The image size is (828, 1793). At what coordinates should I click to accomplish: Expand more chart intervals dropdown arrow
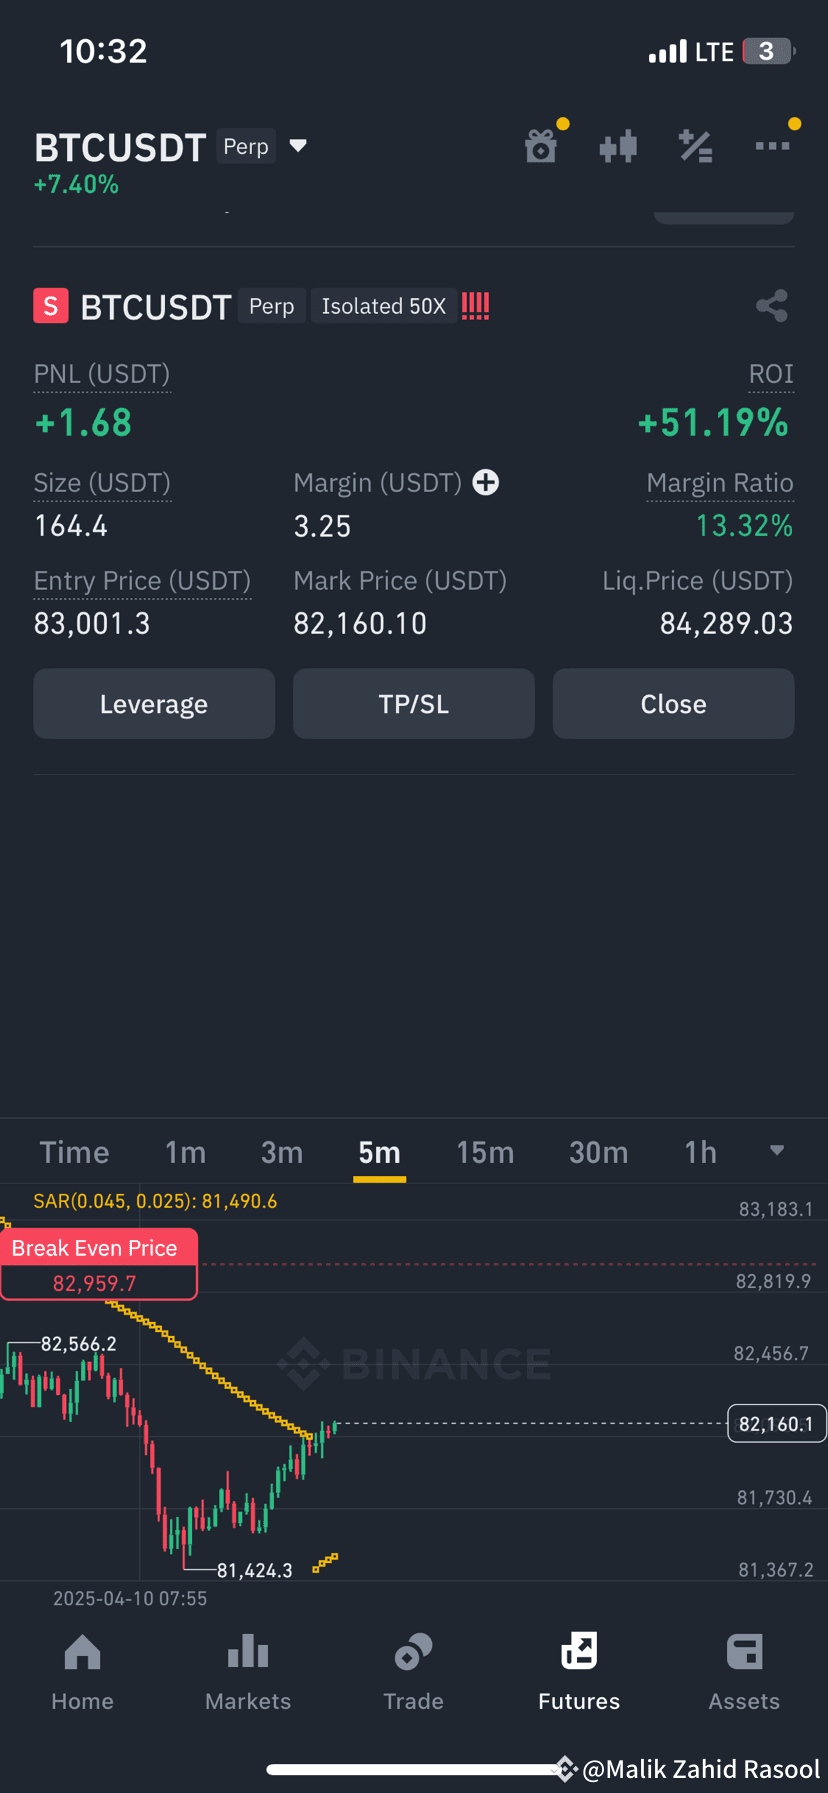pos(777,1150)
